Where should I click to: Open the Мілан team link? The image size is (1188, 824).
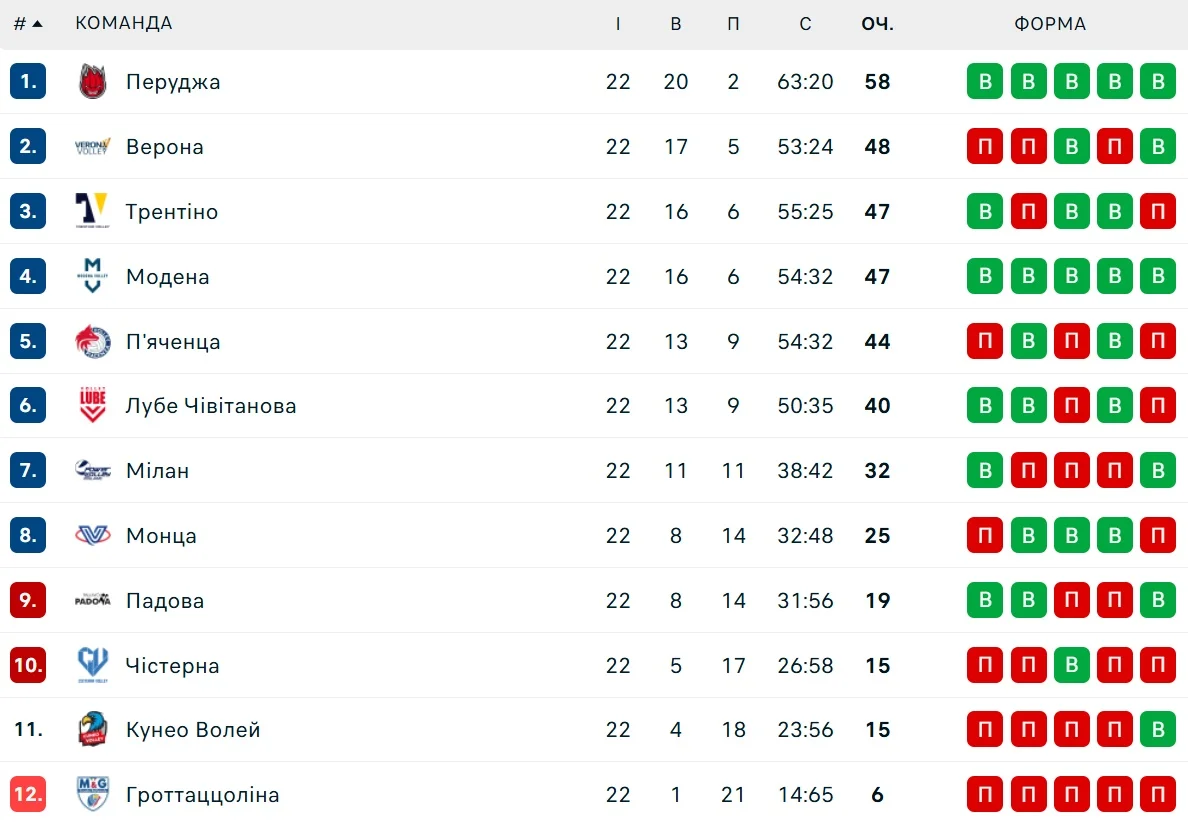(157, 471)
